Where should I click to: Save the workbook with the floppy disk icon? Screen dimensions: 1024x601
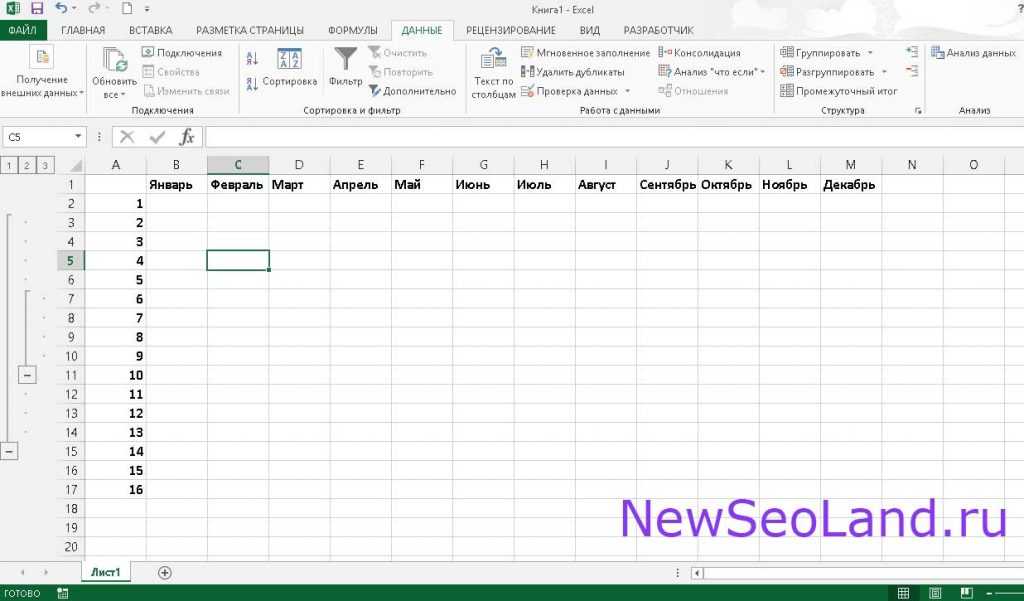coord(37,8)
